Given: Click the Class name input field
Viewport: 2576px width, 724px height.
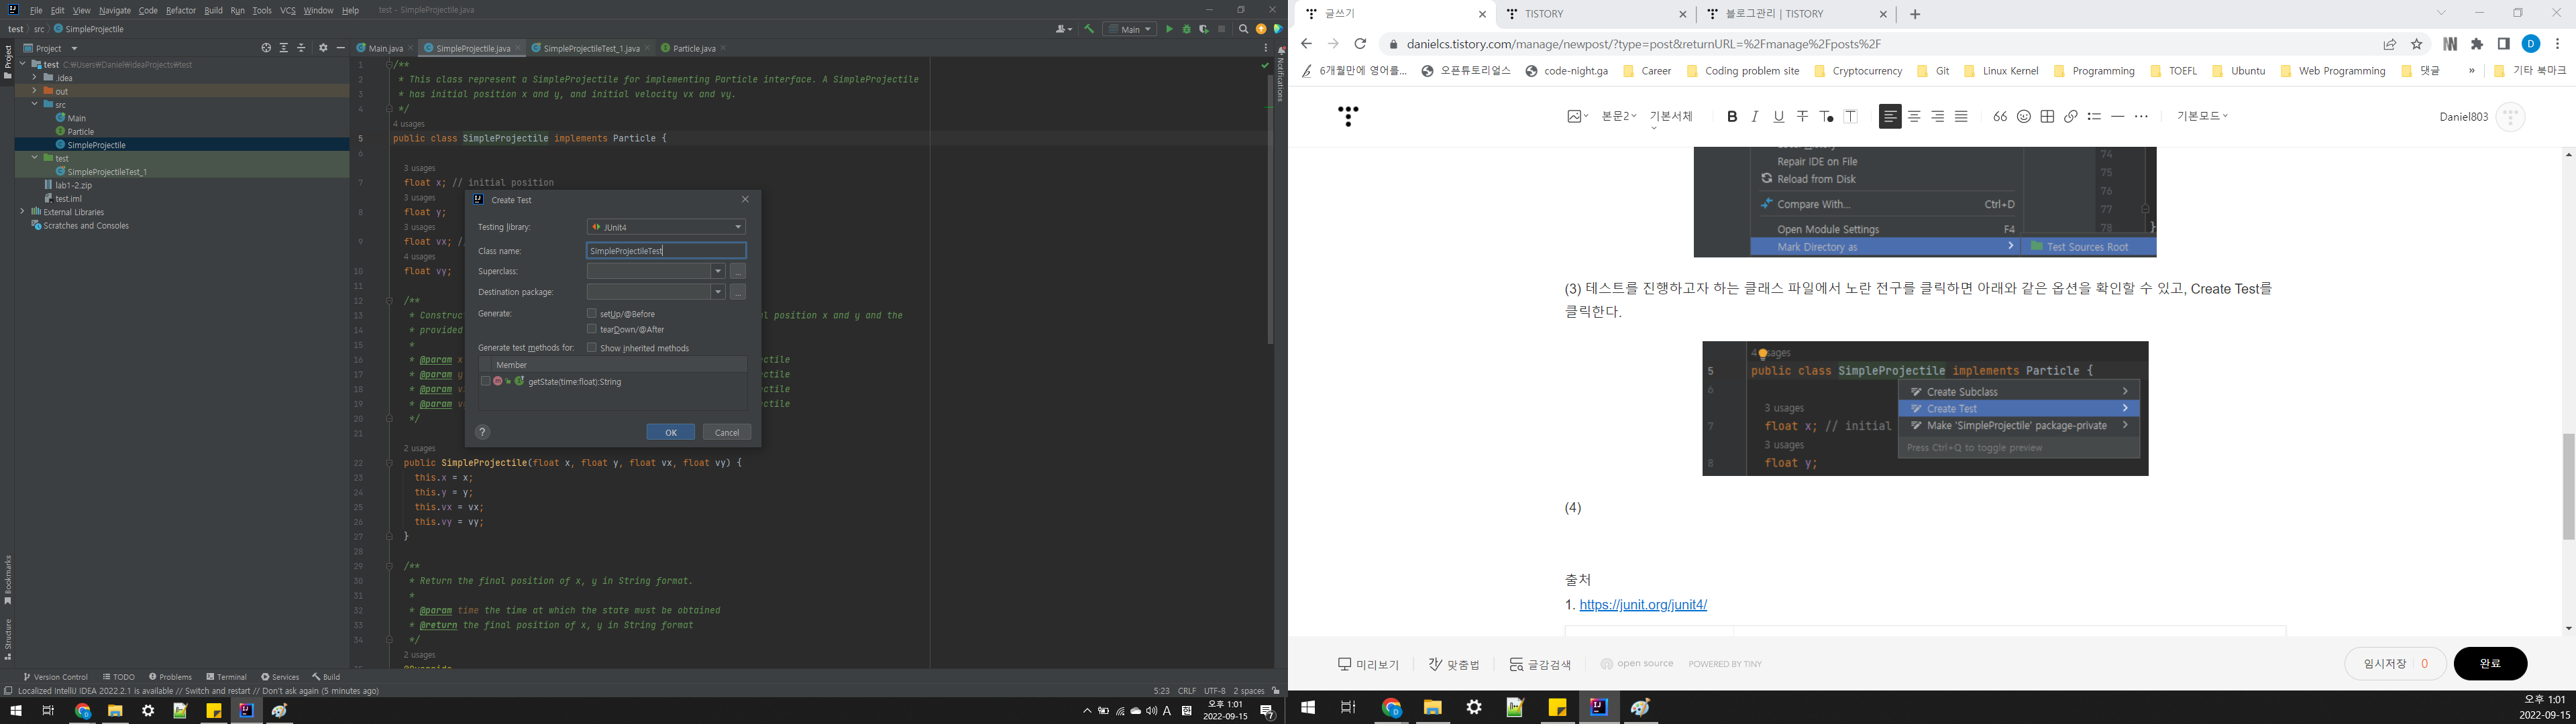Looking at the screenshot, I should coord(666,251).
